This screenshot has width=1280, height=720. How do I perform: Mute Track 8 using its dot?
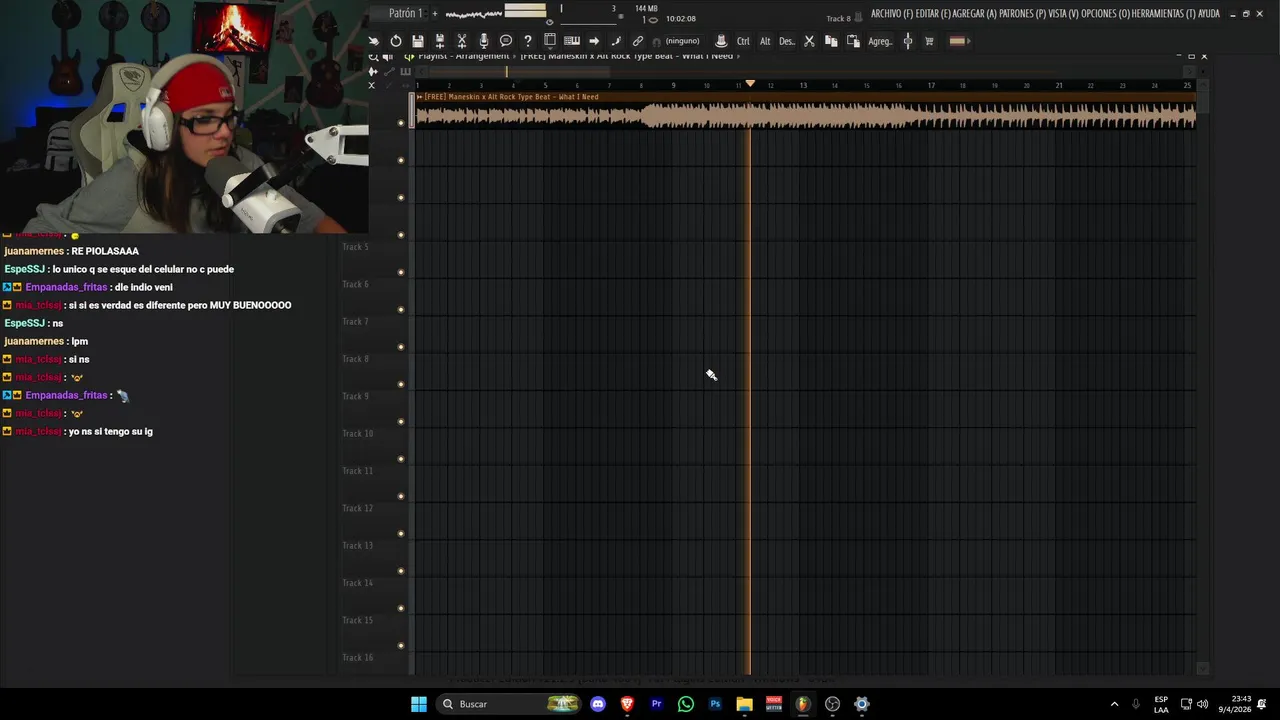[401, 384]
